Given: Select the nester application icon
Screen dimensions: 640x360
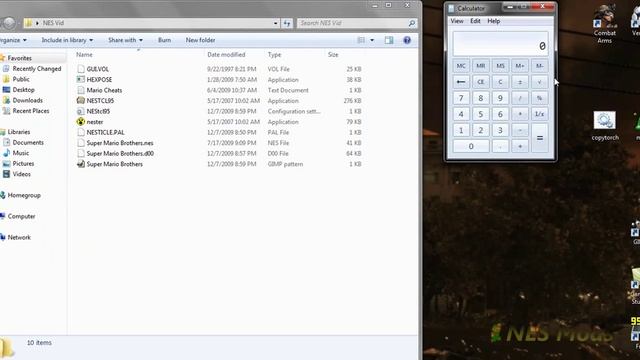Looking at the screenshot, I should click(x=81, y=122).
